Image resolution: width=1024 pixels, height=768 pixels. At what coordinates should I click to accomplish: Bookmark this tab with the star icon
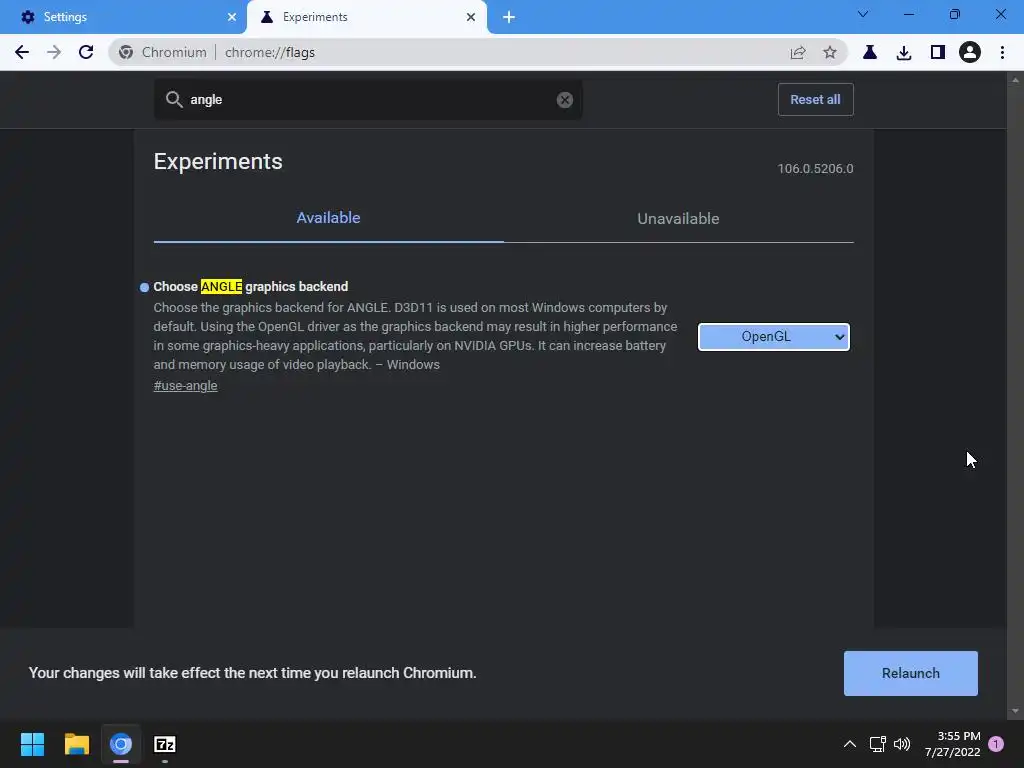829,52
